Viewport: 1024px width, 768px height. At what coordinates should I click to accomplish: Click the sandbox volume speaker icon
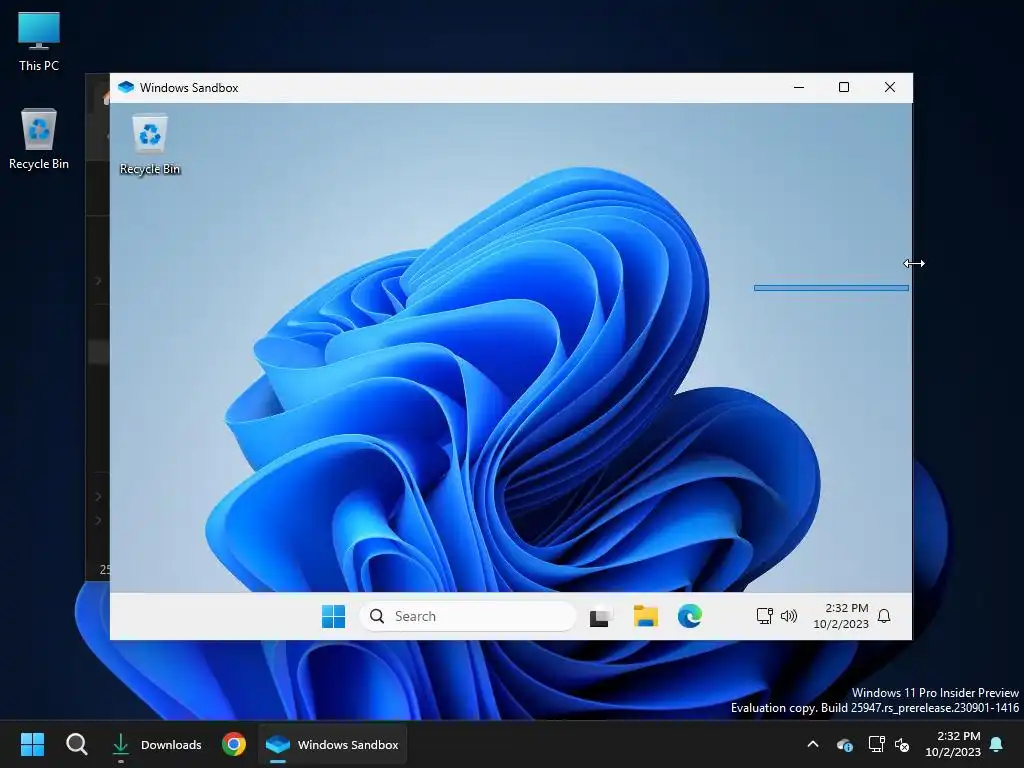tap(789, 616)
